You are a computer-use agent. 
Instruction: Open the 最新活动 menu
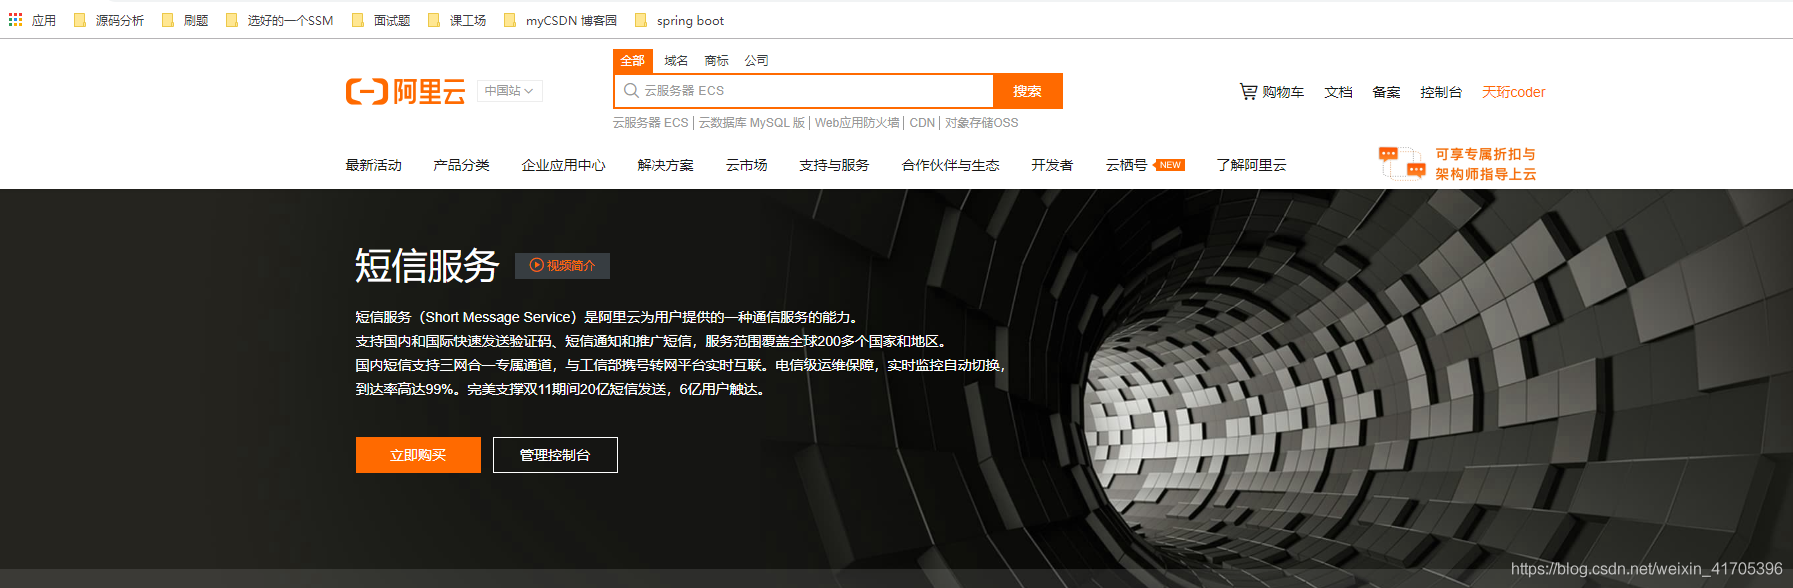coord(373,165)
